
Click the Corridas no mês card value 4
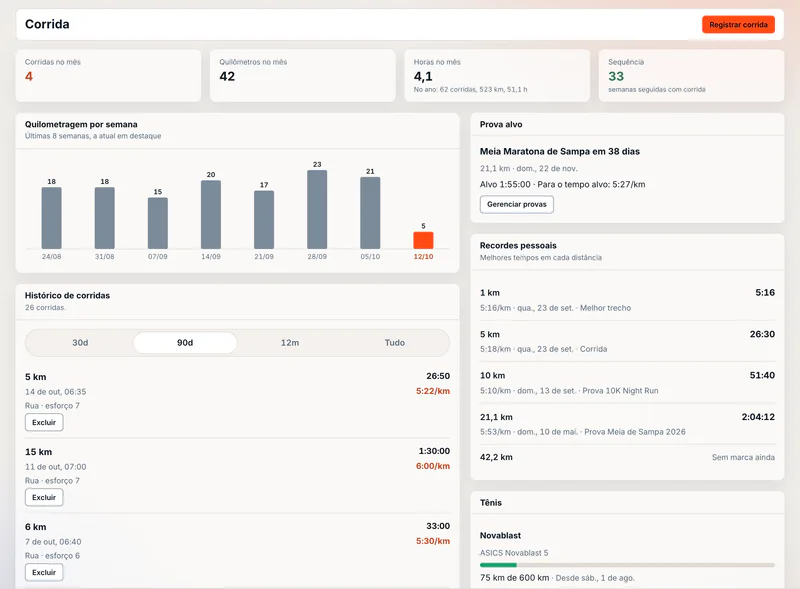29,77
